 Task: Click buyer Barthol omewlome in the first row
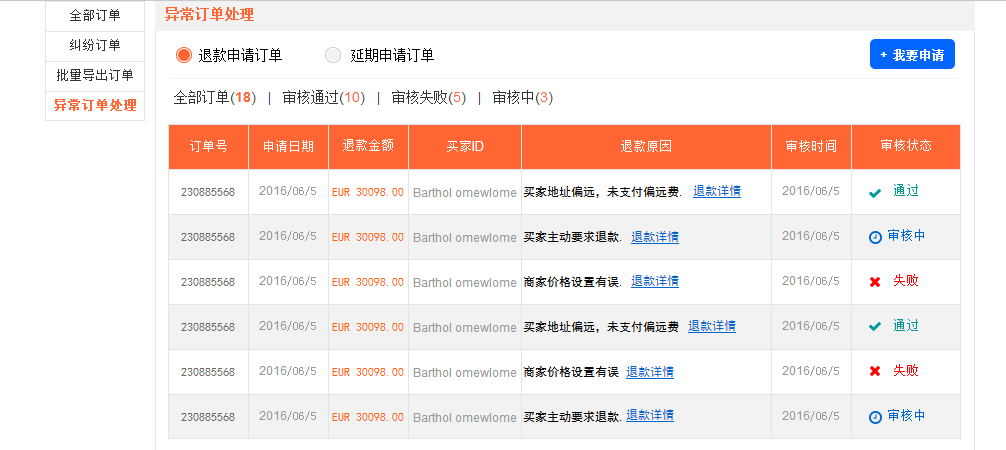click(x=465, y=193)
